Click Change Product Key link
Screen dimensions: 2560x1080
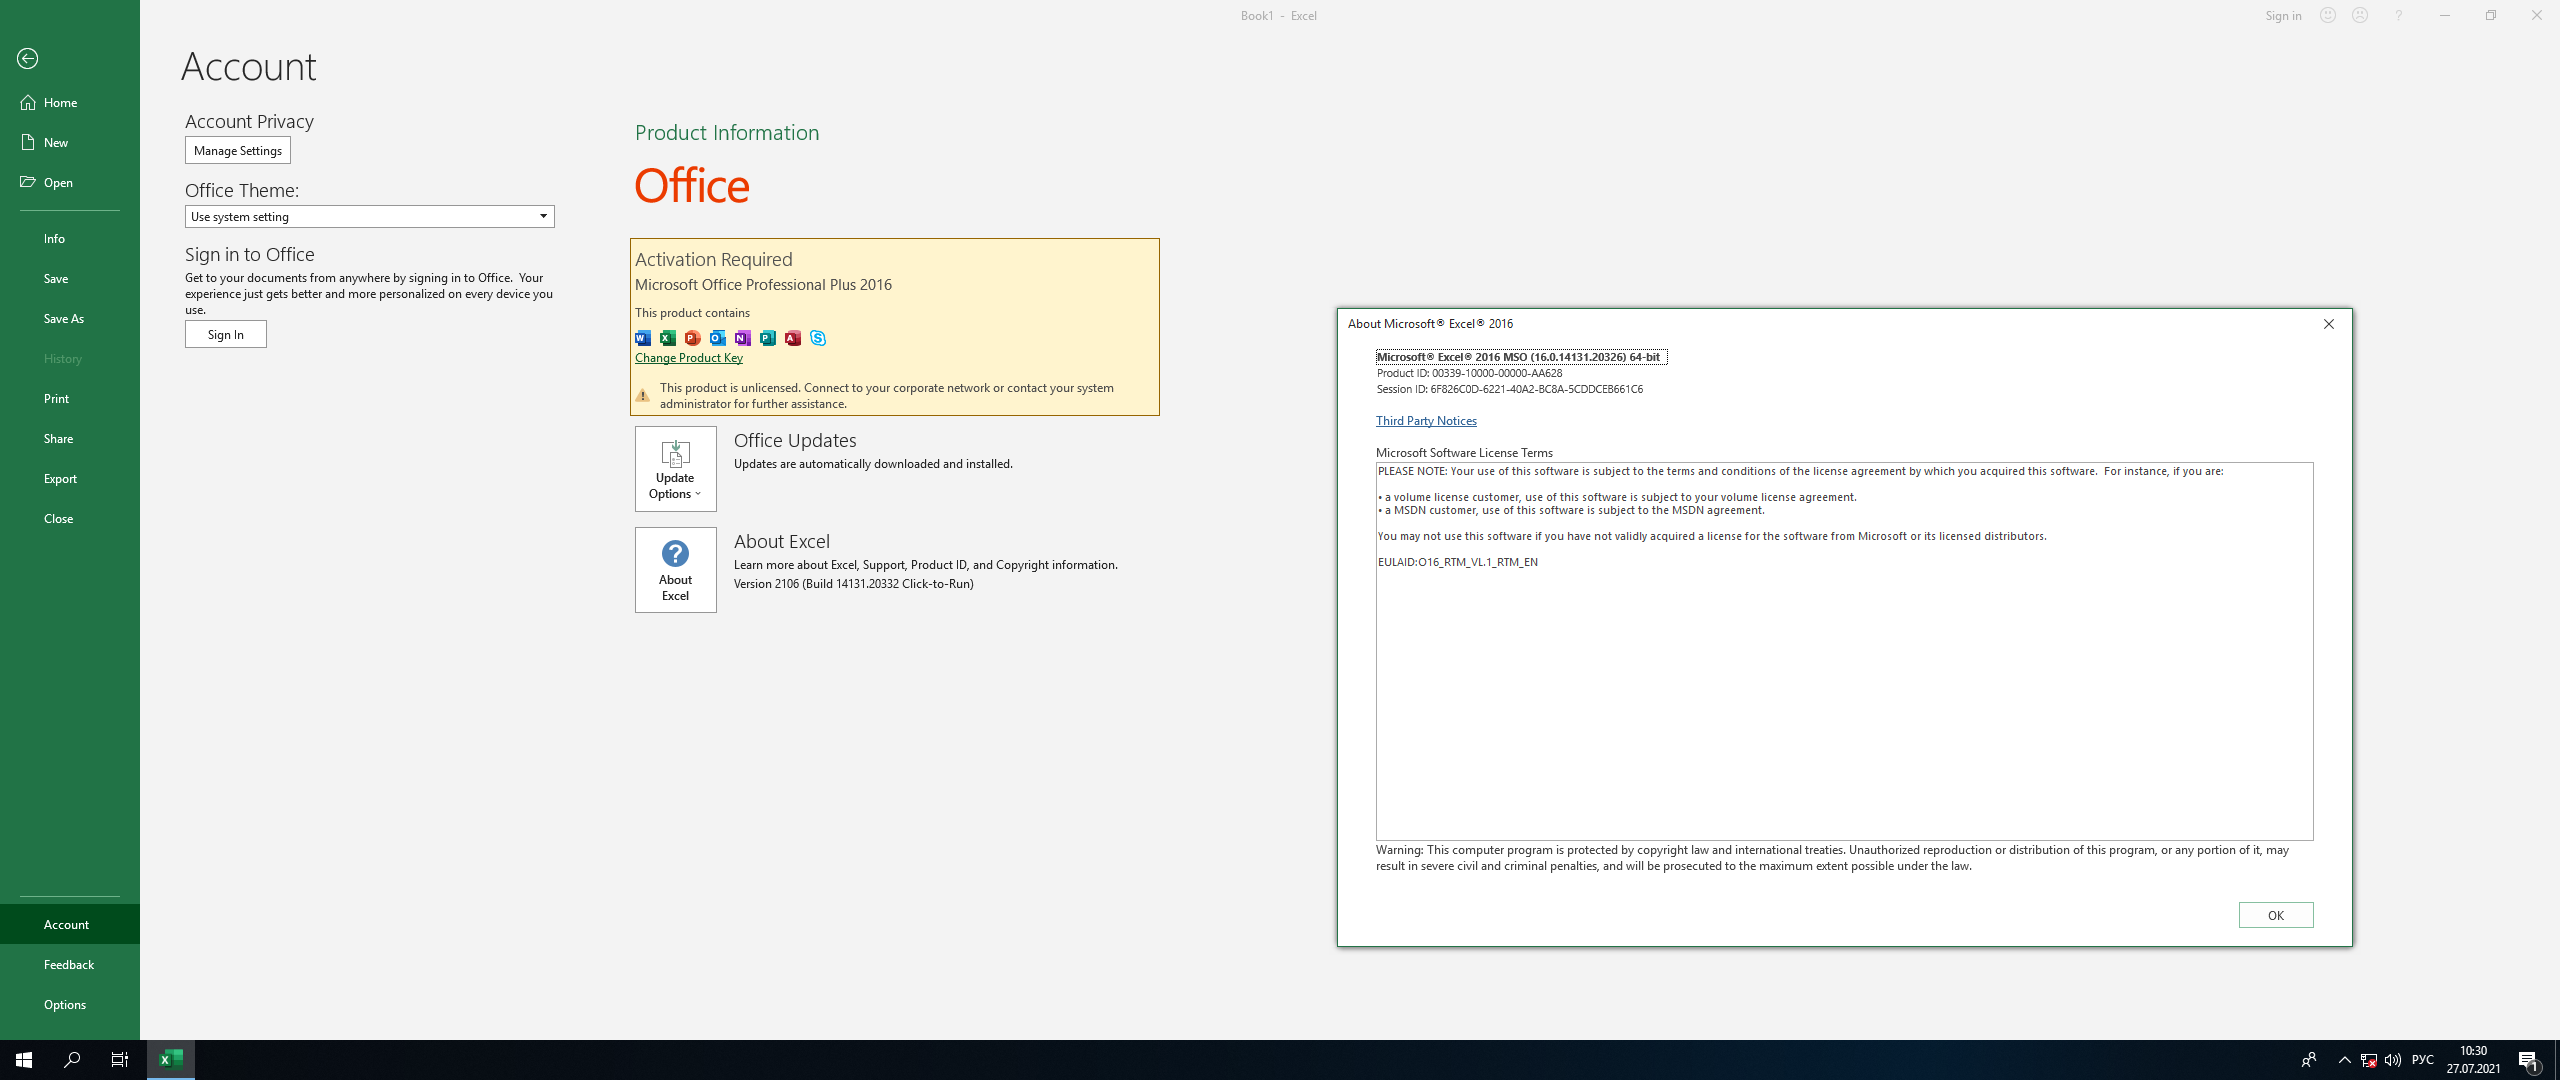pyautogui.click(x=689, y=358)
